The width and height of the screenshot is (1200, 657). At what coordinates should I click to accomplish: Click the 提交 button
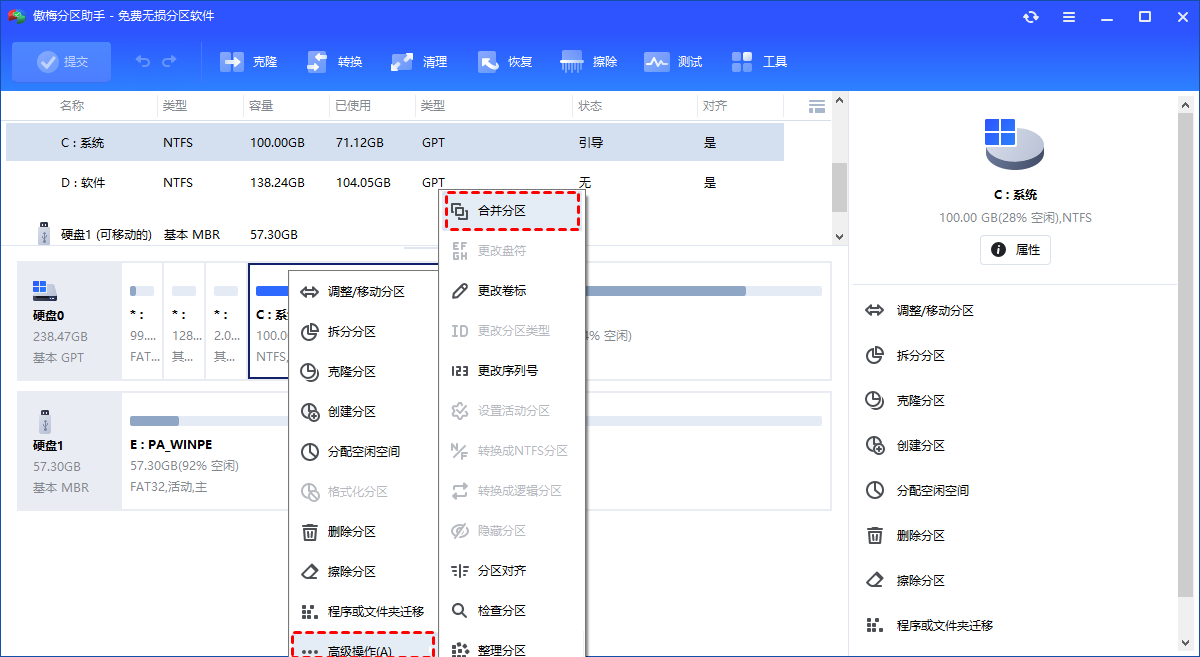pos(61,61)
